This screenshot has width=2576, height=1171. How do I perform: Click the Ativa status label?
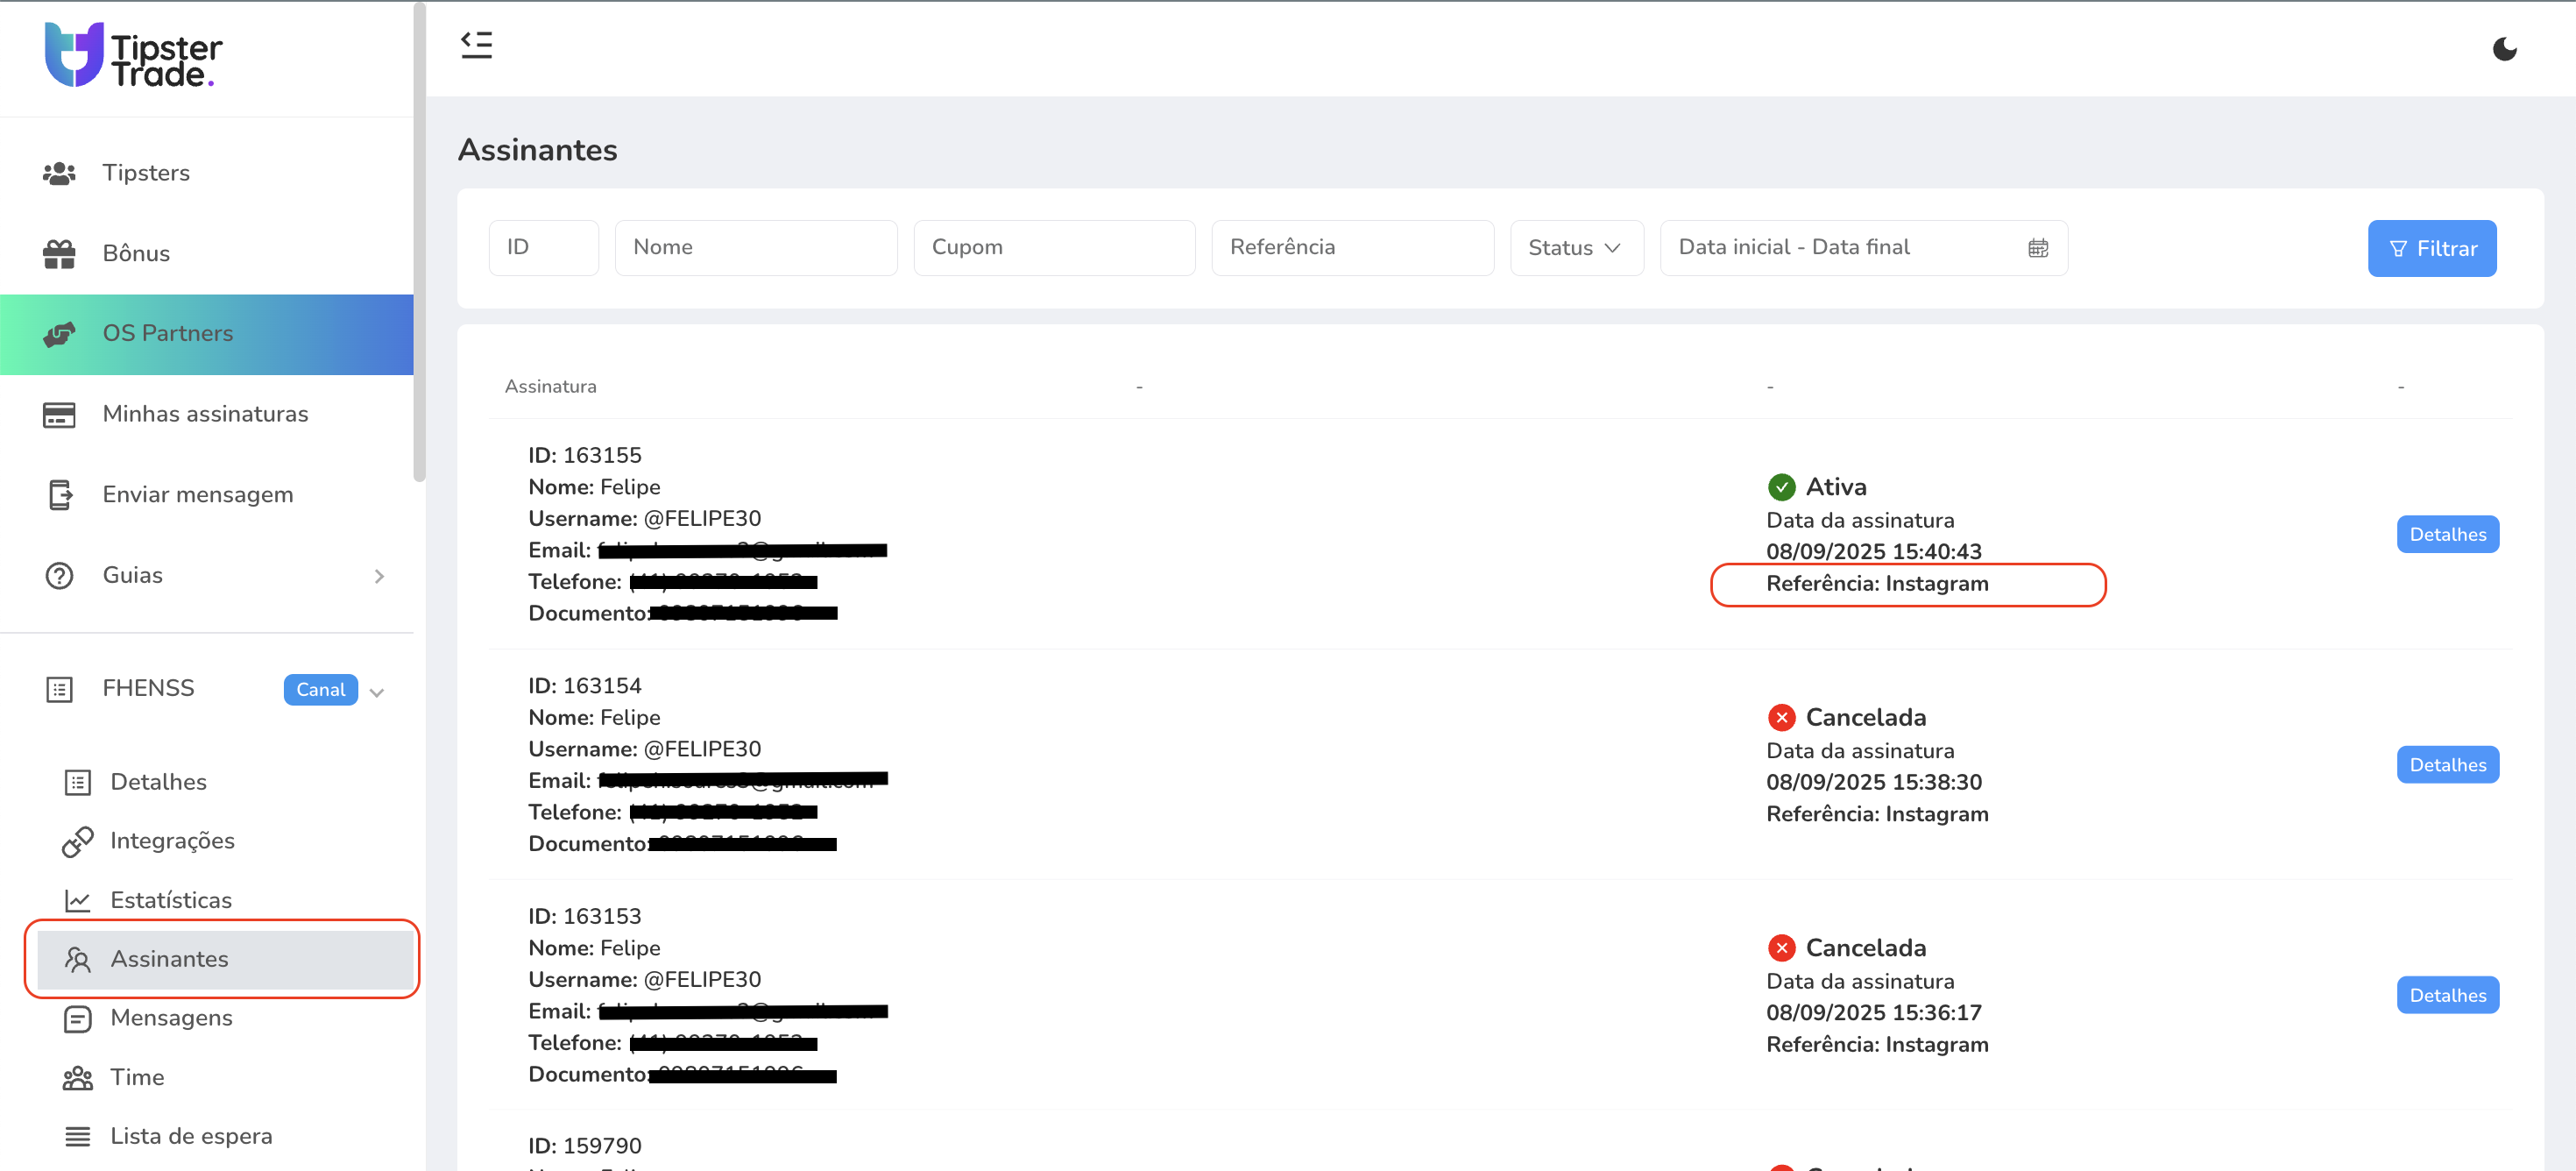coord(1835,487)
